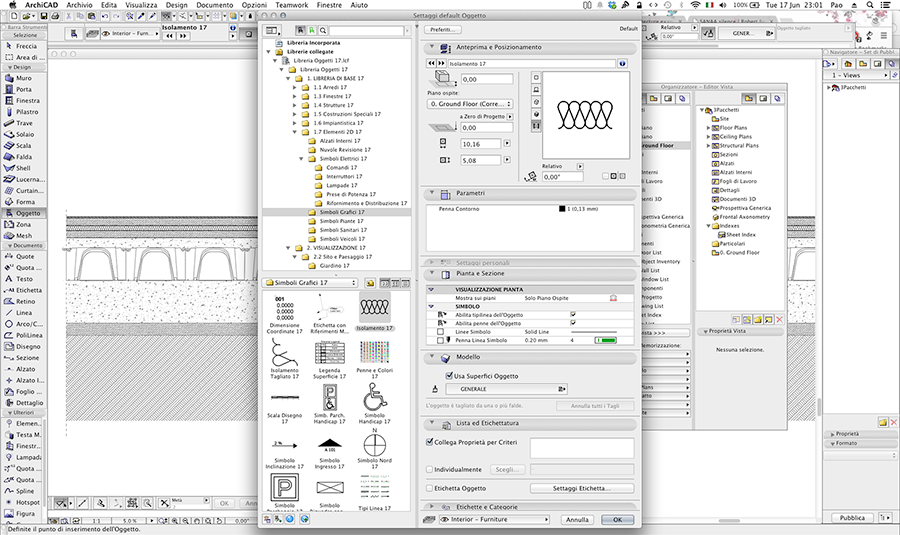
Task: Select the Porta door tool
Action: 24,90
